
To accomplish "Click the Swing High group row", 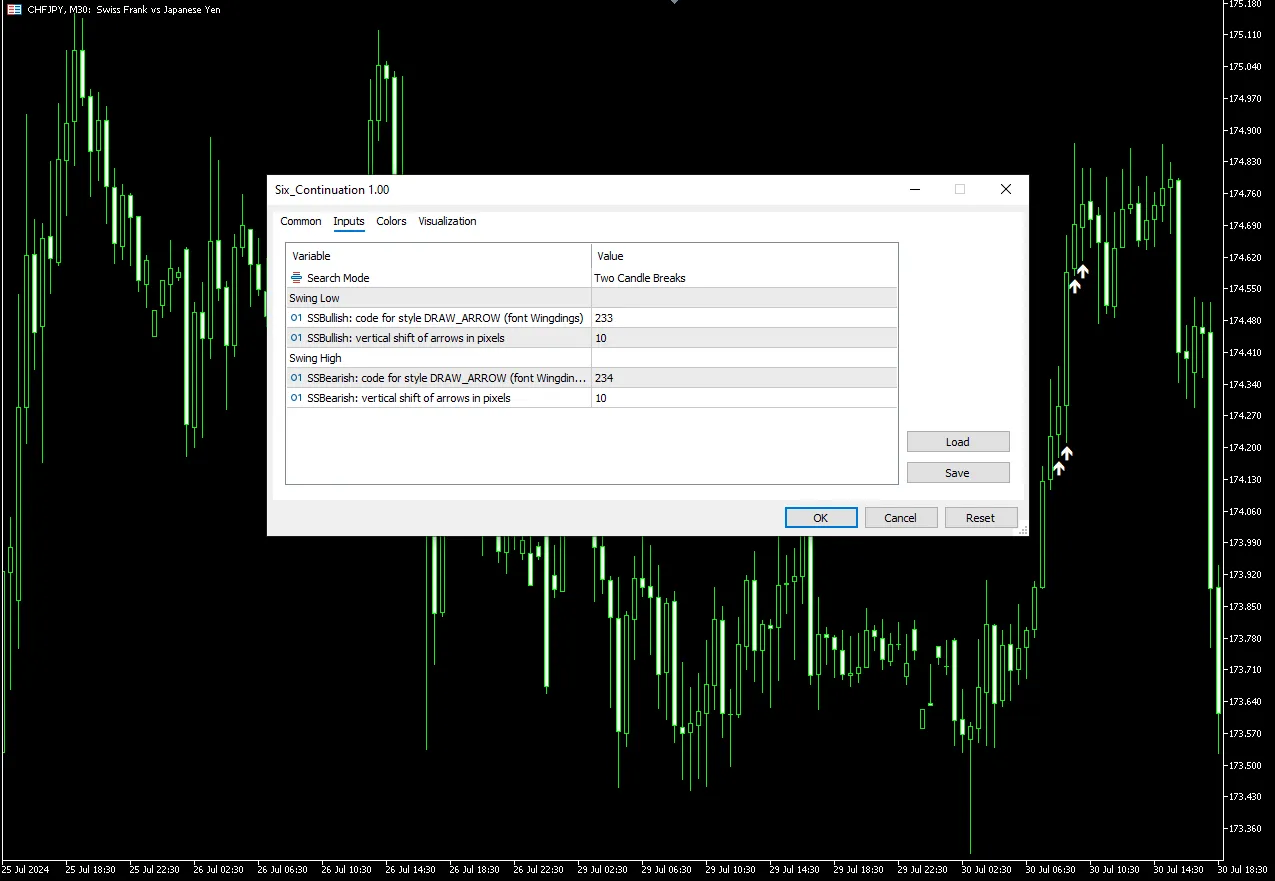I will pos(438,358).
